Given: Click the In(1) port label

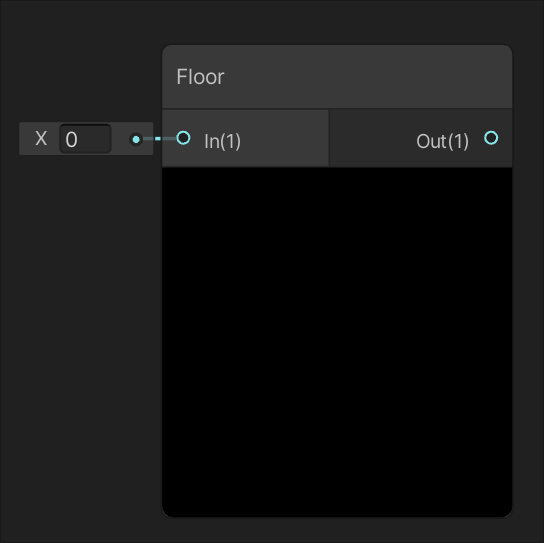Looking at the screenshot, I should pyautogui.click(x=222, y=141).
